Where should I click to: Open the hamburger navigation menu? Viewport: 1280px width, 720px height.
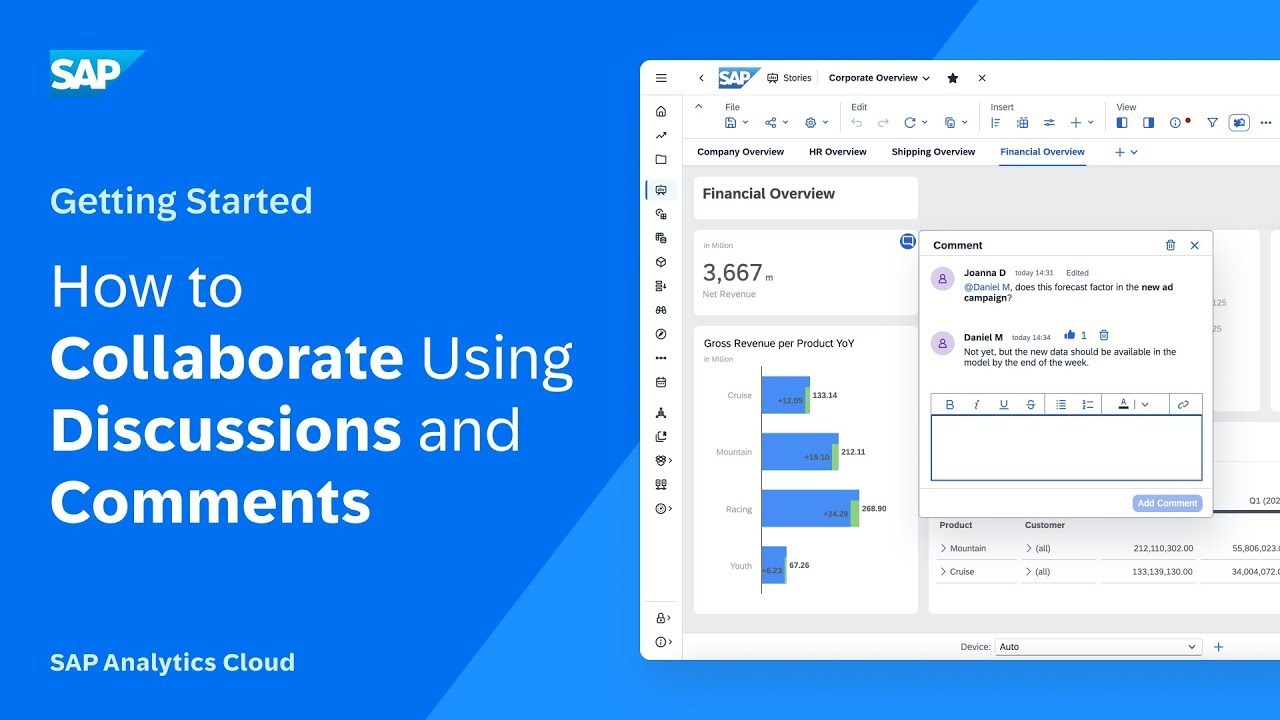coord(661,78)
